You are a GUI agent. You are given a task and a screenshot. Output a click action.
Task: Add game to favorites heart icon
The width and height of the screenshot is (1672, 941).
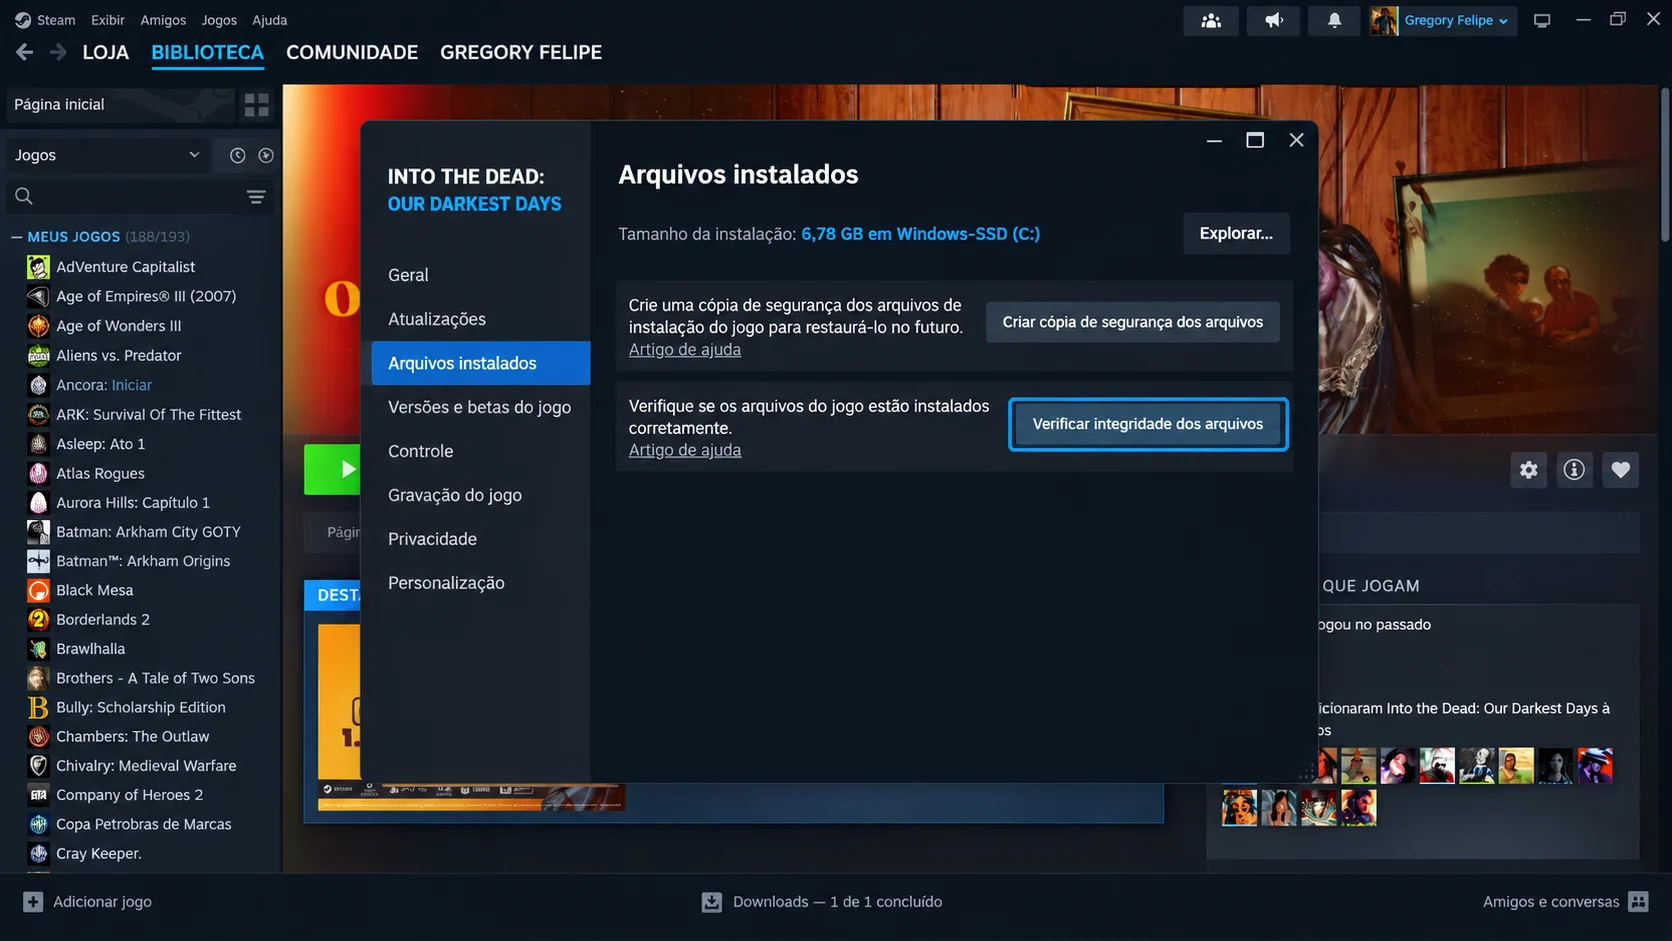[x=1621, y=469]
